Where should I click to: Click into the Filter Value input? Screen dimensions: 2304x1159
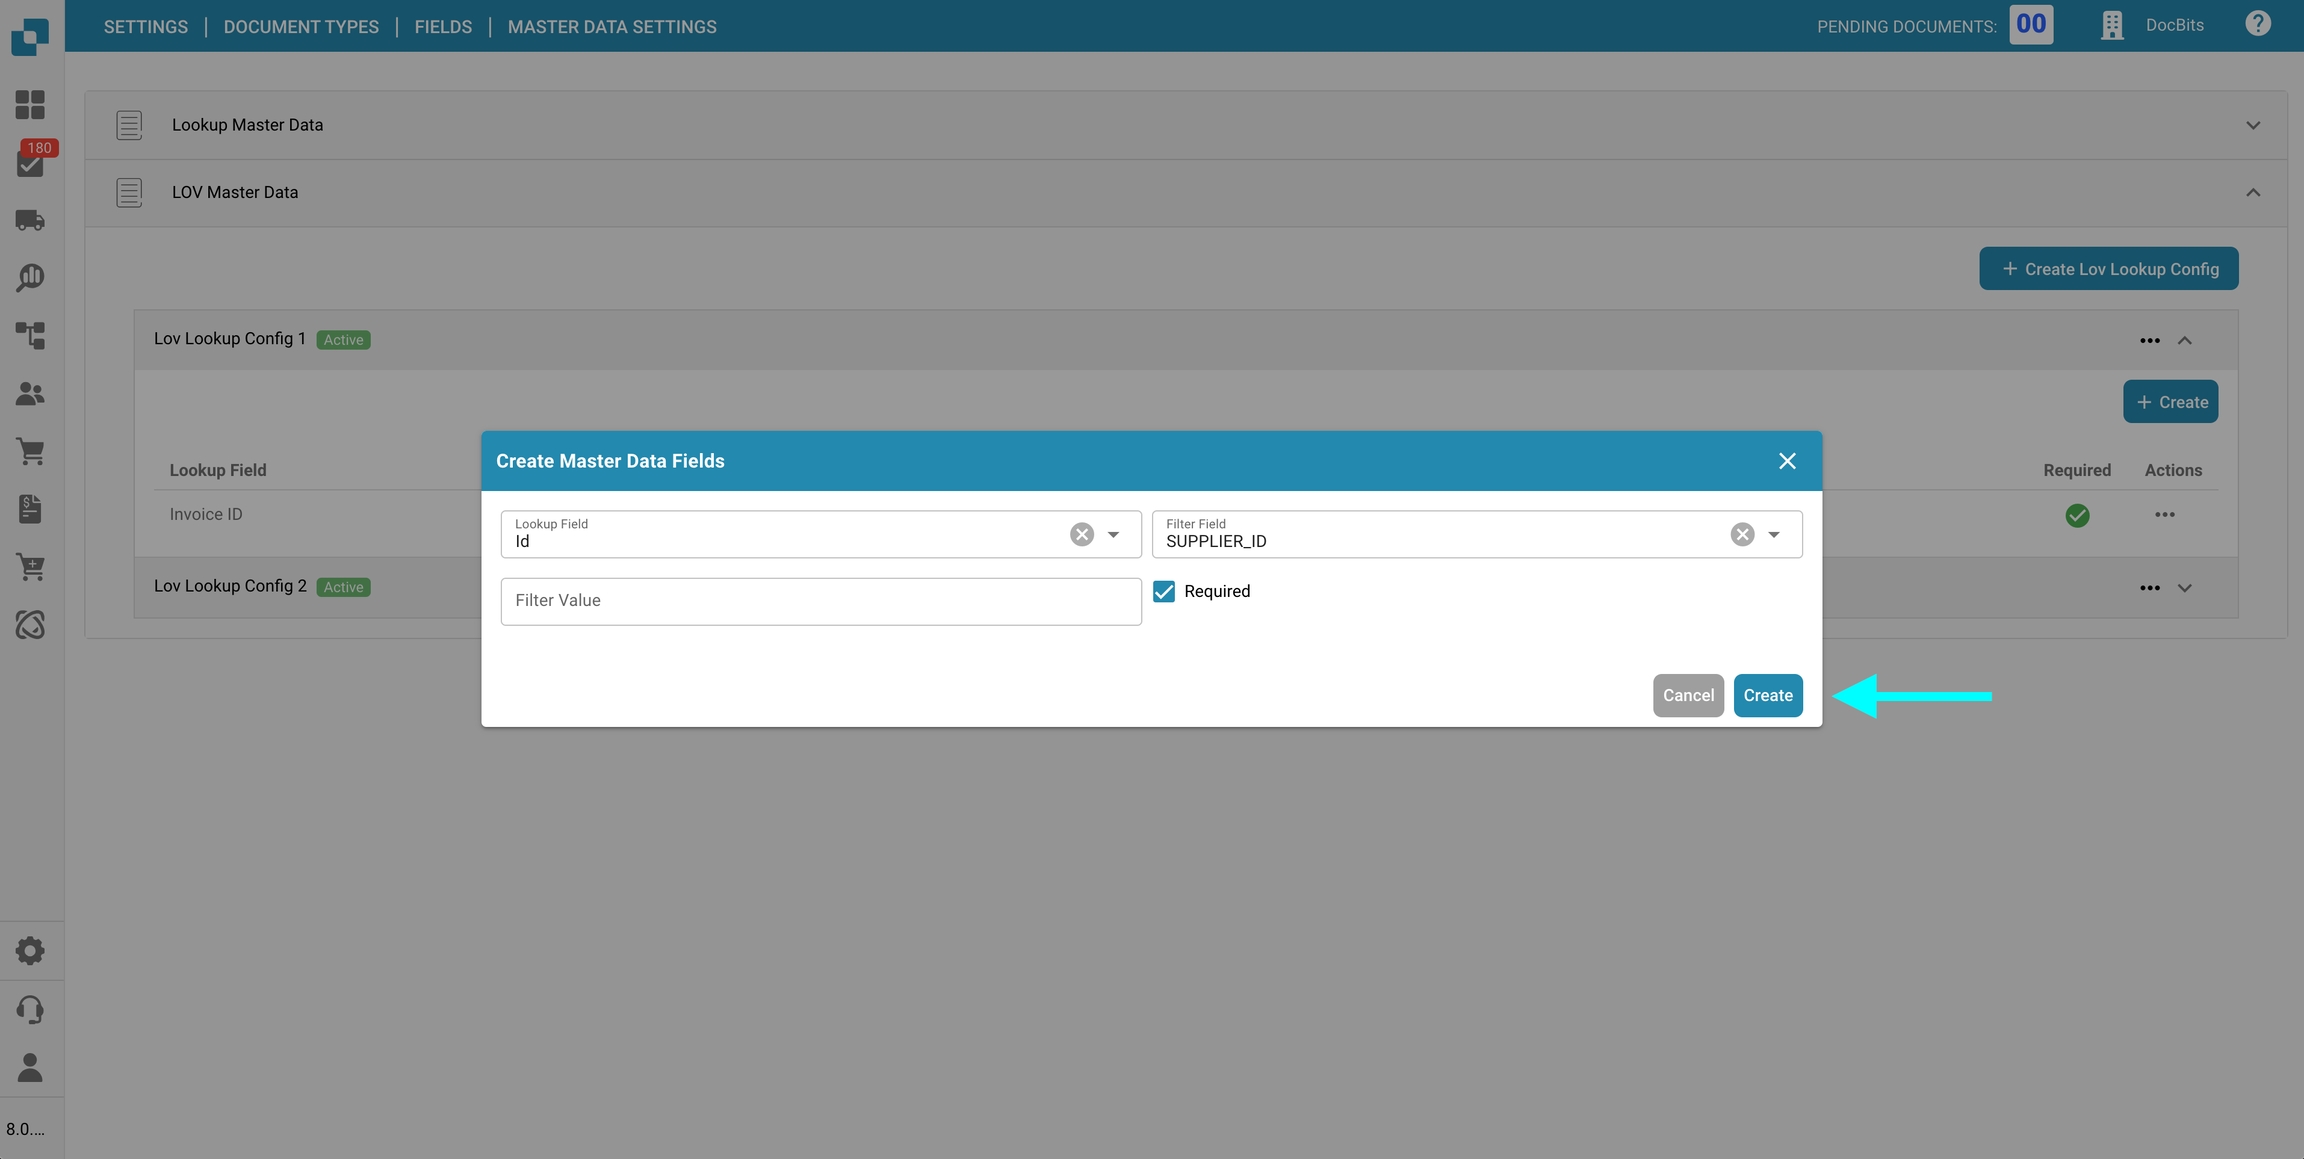point(820,601)
